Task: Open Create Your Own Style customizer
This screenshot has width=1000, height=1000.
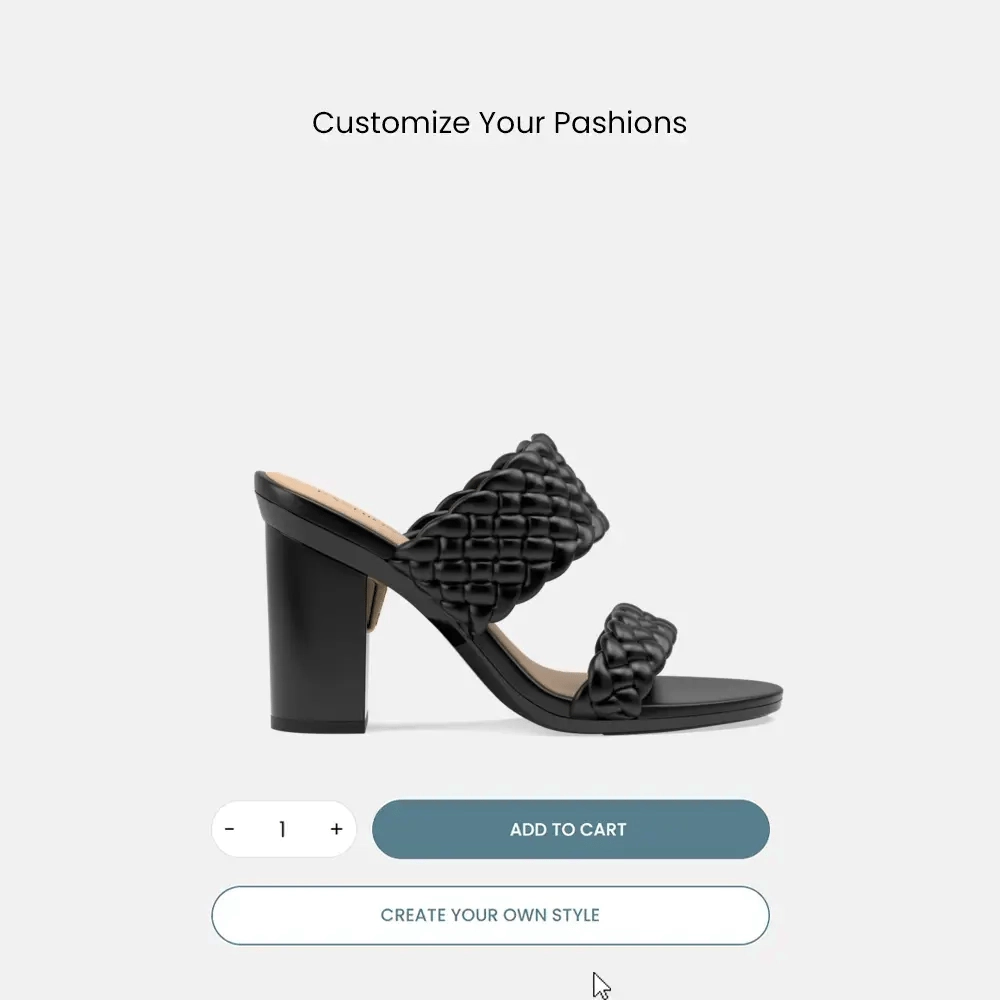Action: point(490,915)
